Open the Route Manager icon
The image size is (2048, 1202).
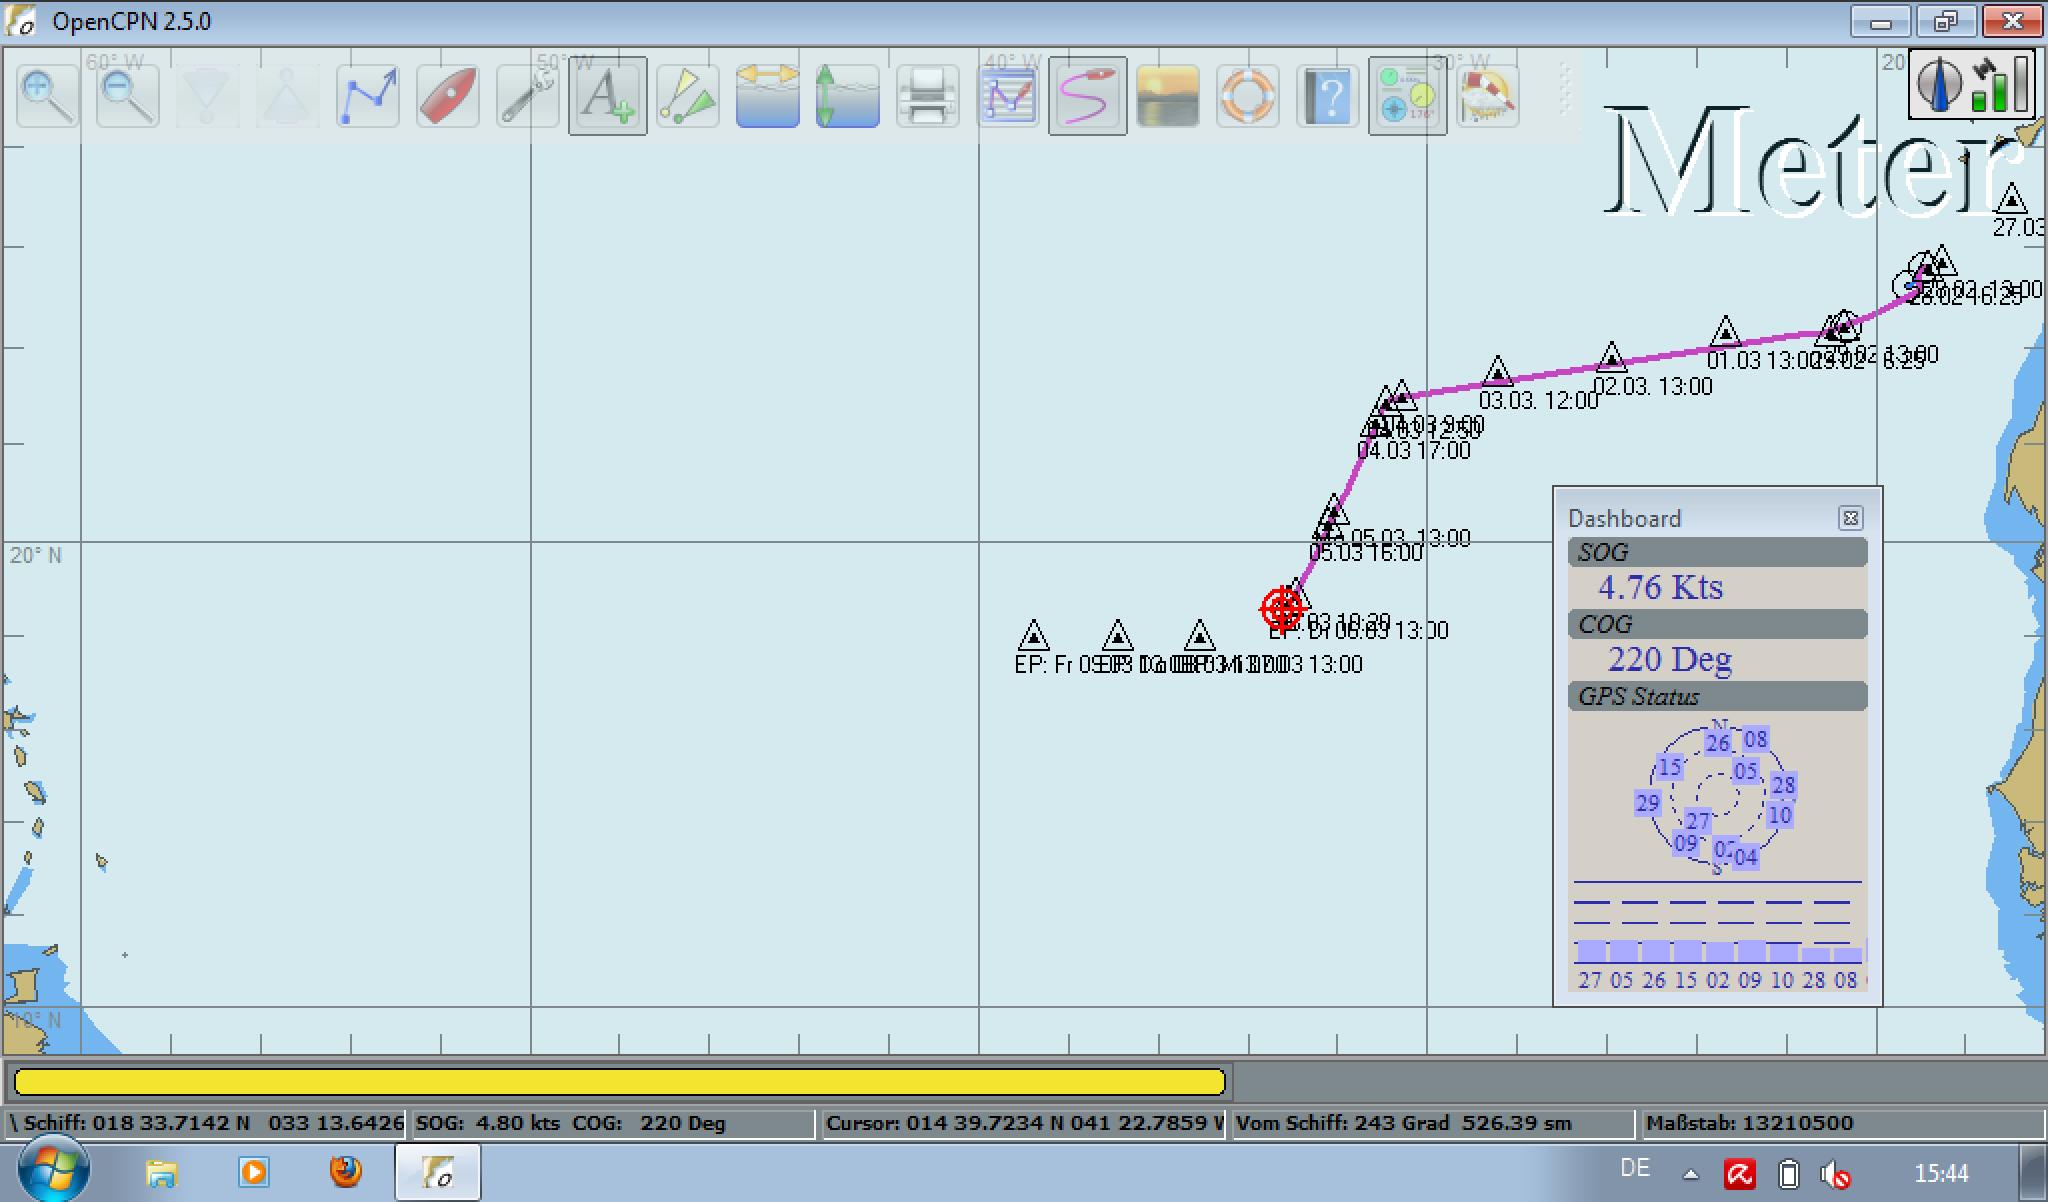1008,96
